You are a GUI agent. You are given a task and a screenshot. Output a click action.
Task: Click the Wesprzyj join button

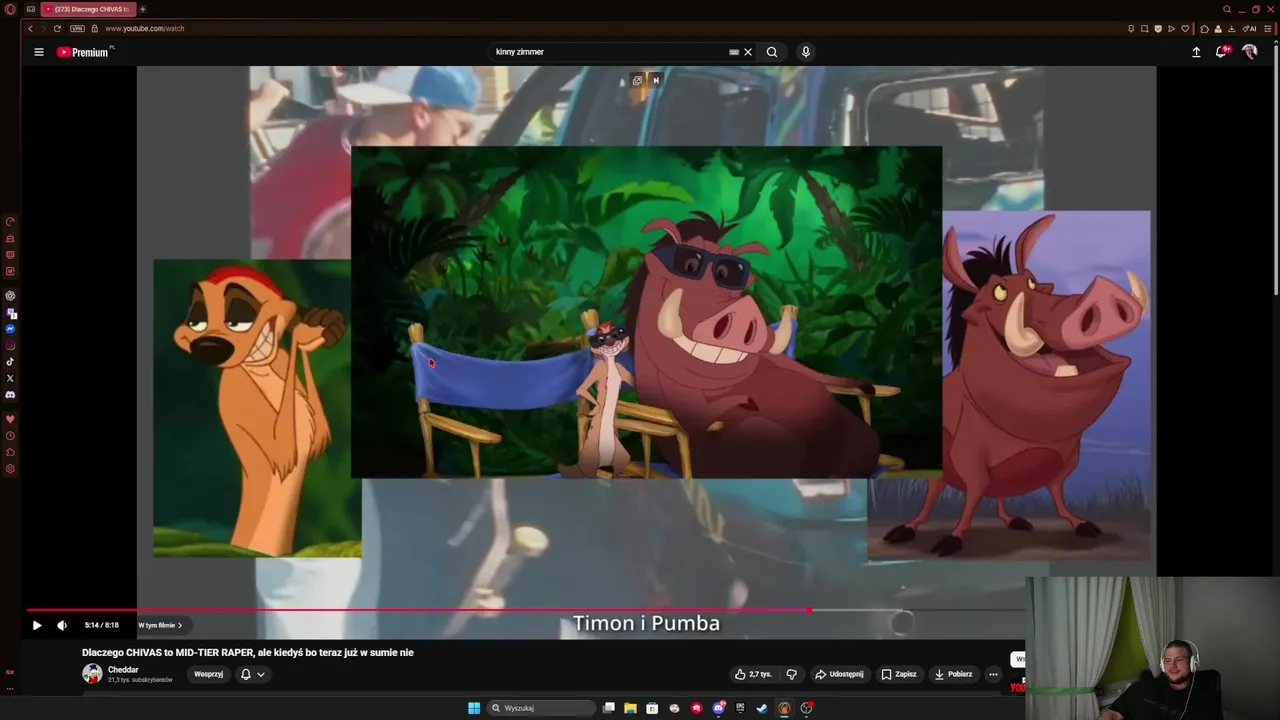[209, 674]
